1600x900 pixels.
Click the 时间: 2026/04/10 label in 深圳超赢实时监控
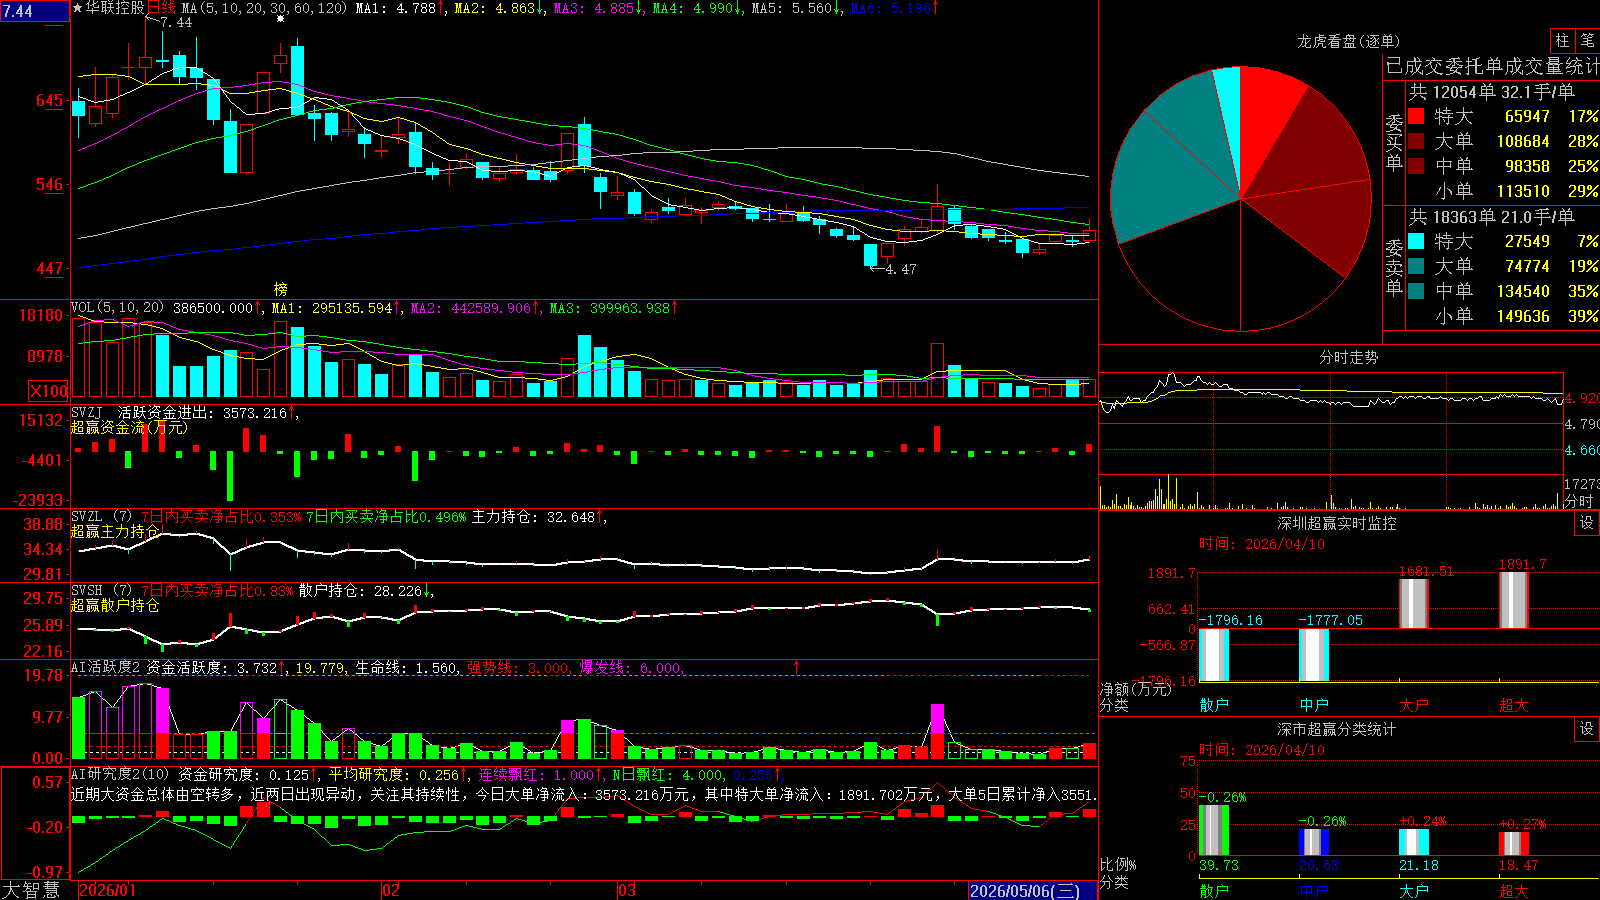(1262, 544)
